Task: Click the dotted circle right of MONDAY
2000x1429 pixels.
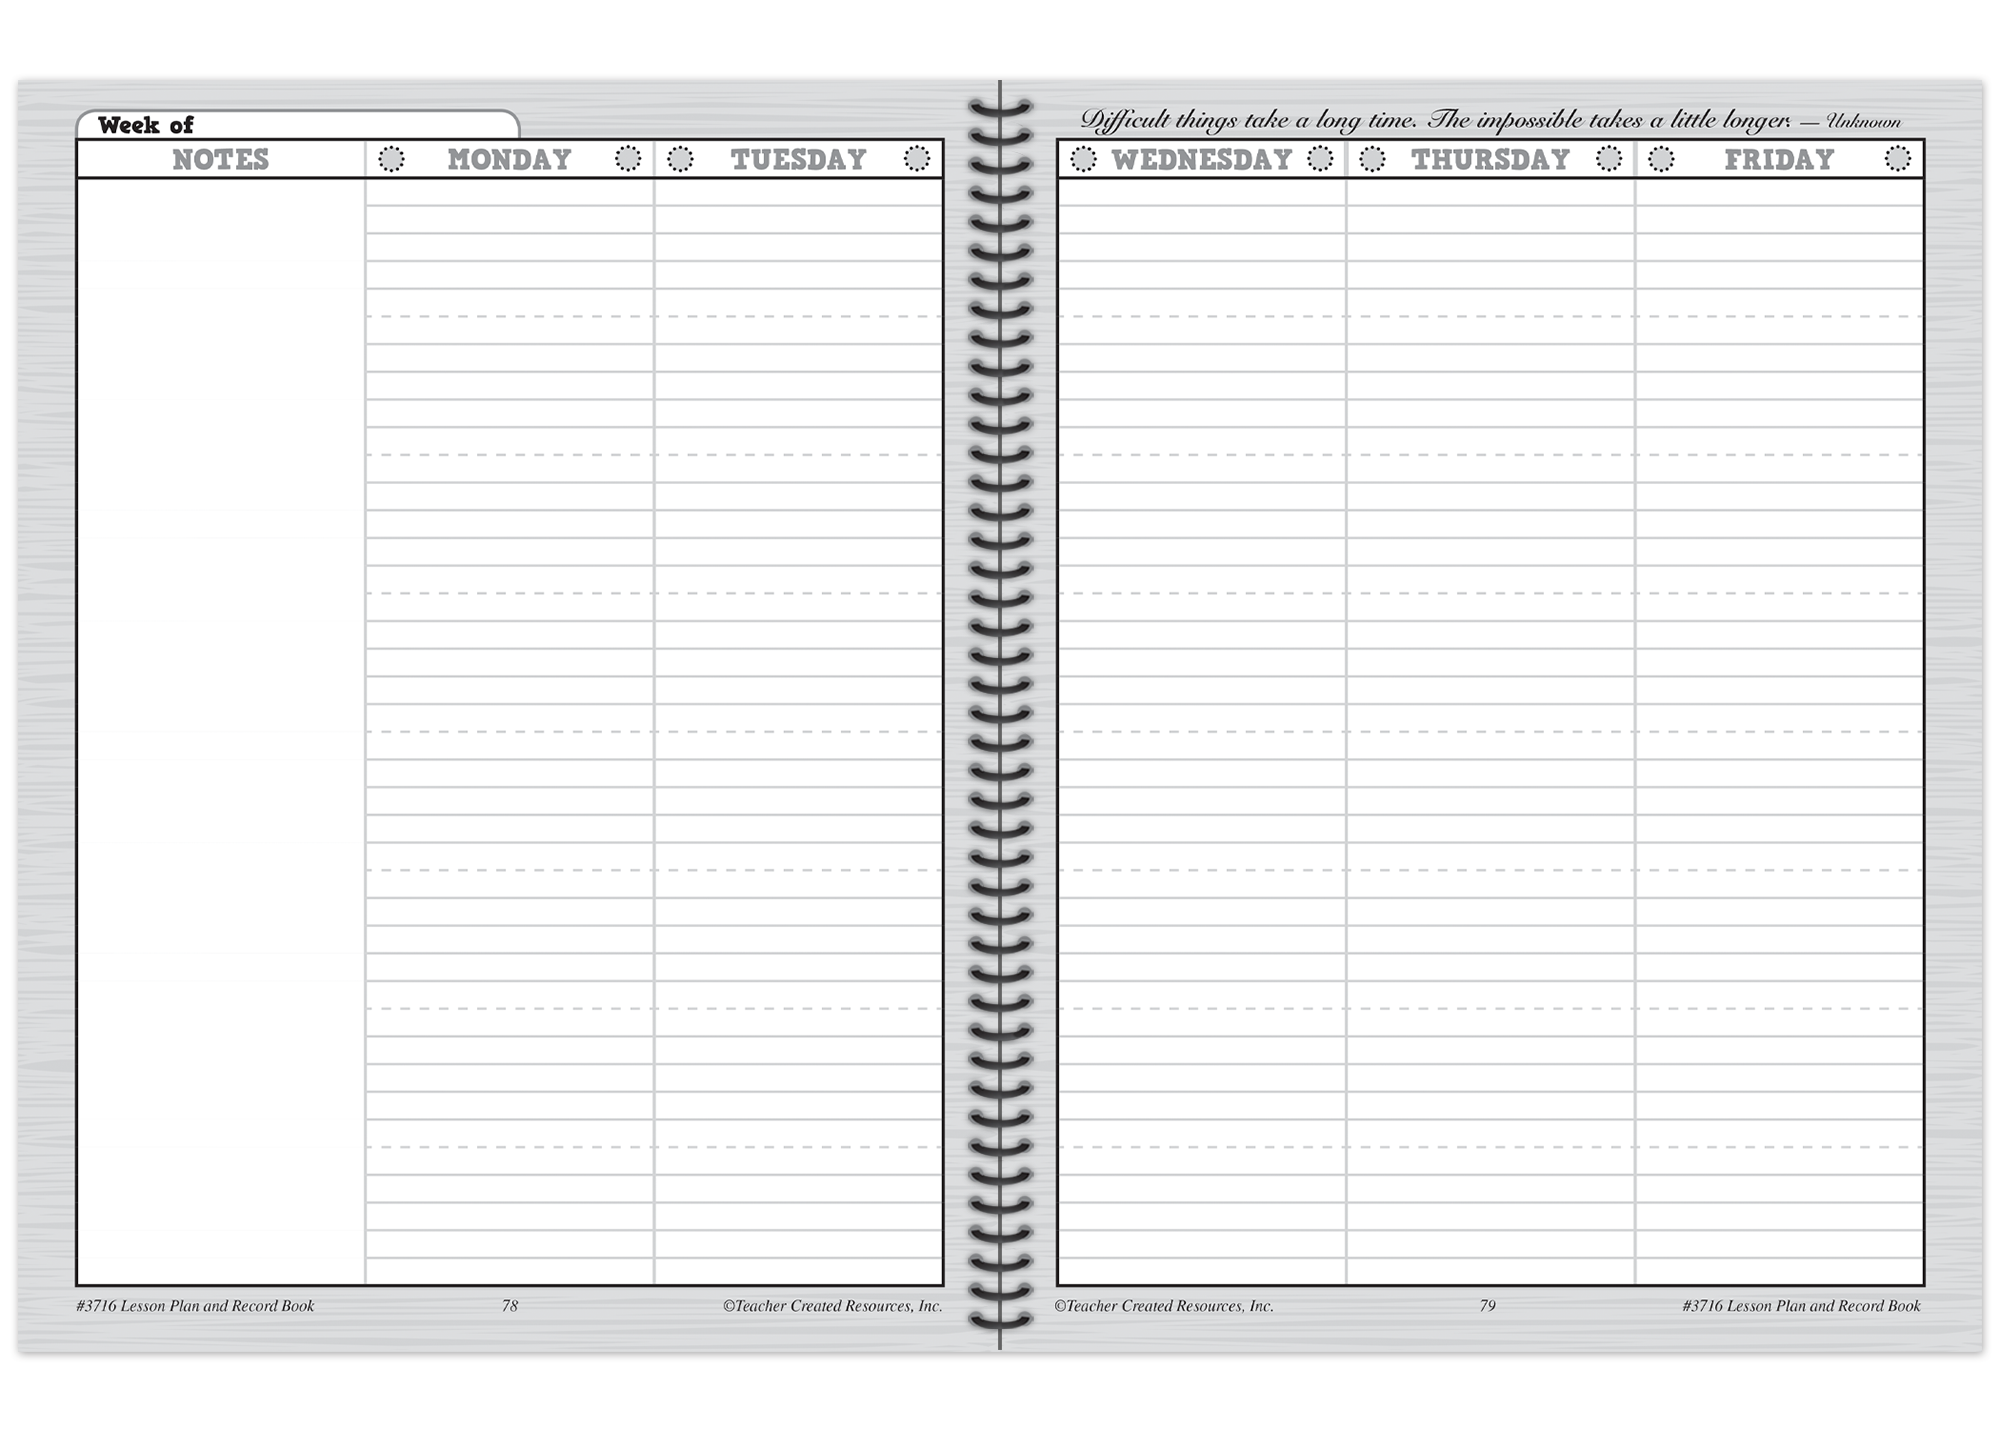Action: tap(628, 159)
